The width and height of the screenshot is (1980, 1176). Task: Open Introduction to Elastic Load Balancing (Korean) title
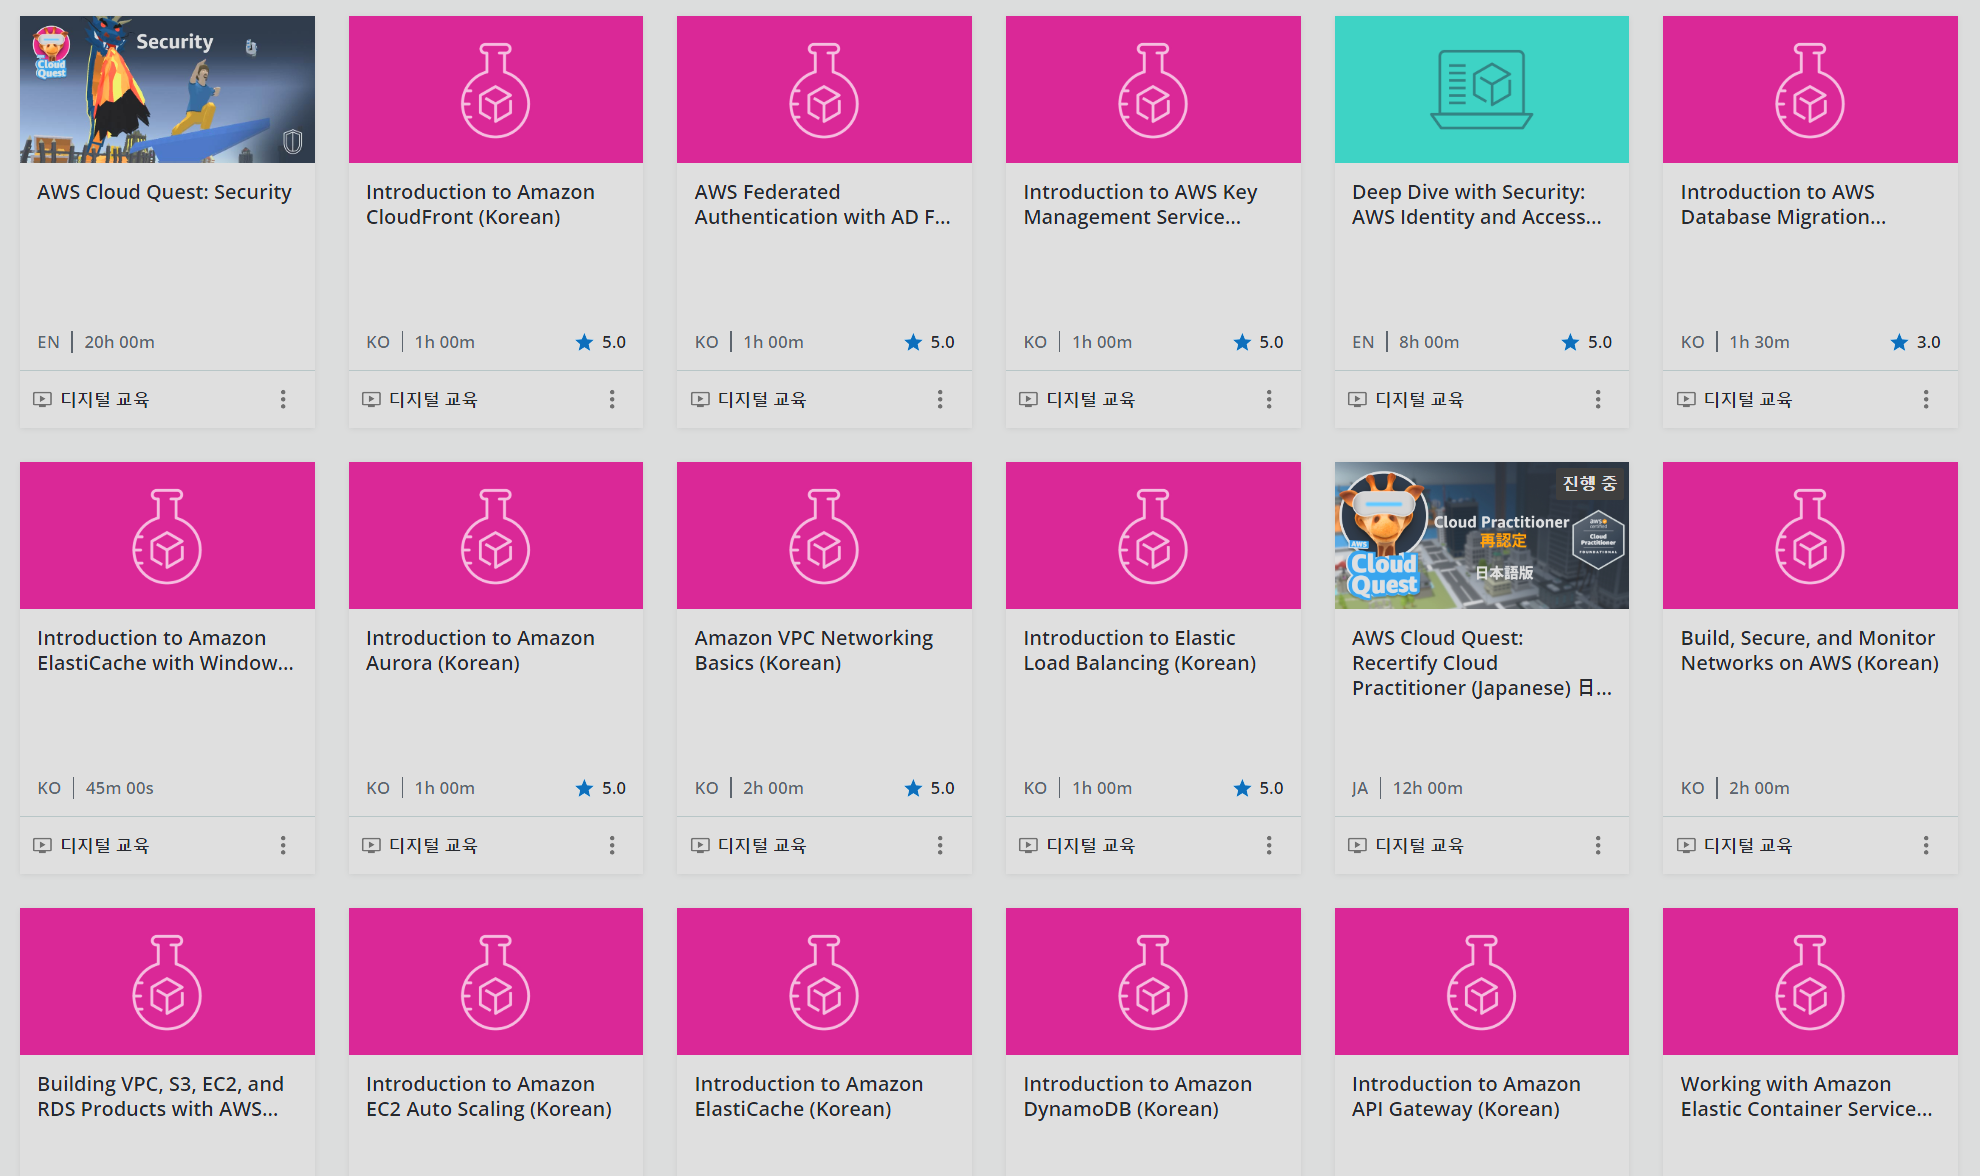coord(1139,650)
